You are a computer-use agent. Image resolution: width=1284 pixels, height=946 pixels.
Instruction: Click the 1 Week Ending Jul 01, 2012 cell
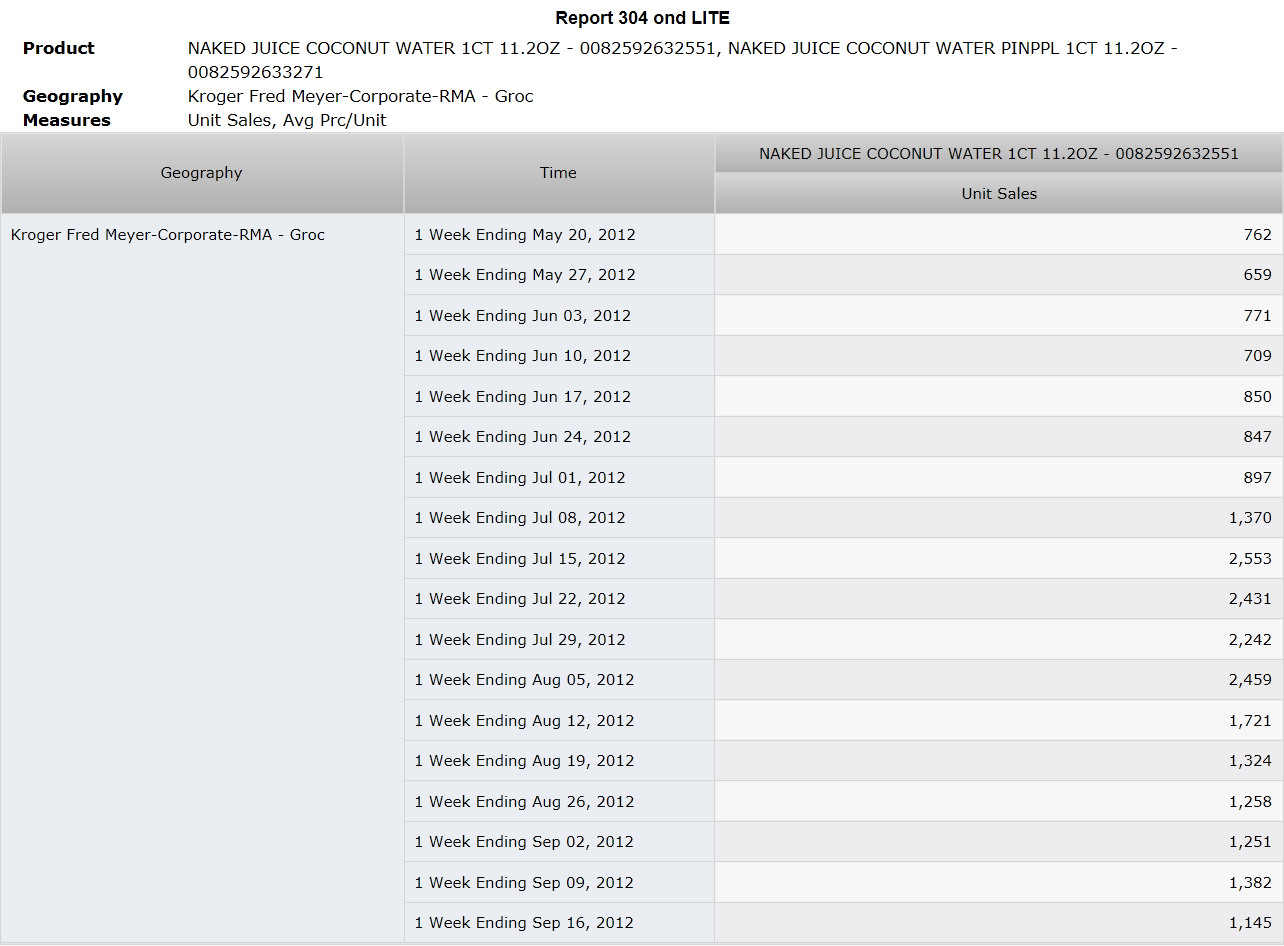coord(559,477)
